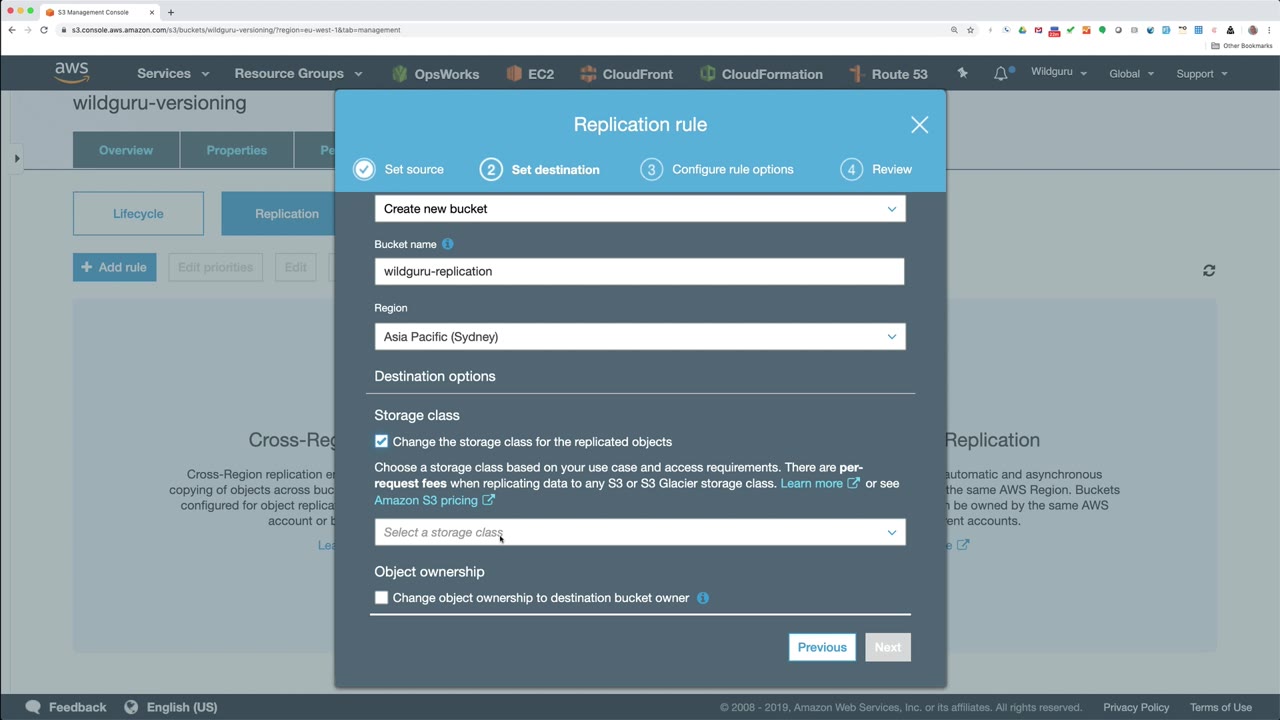The width and height of the screenshot is (1280, 720).
Task: Click the Feedback link in the footer
Action: (x=77, y=707)
